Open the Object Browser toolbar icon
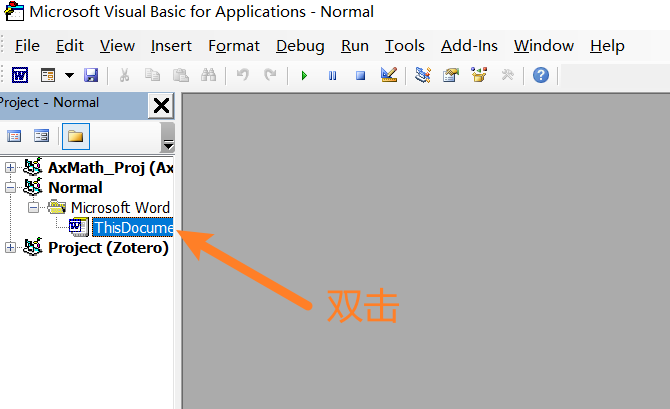Screen dimensions: 670x409 479,75
